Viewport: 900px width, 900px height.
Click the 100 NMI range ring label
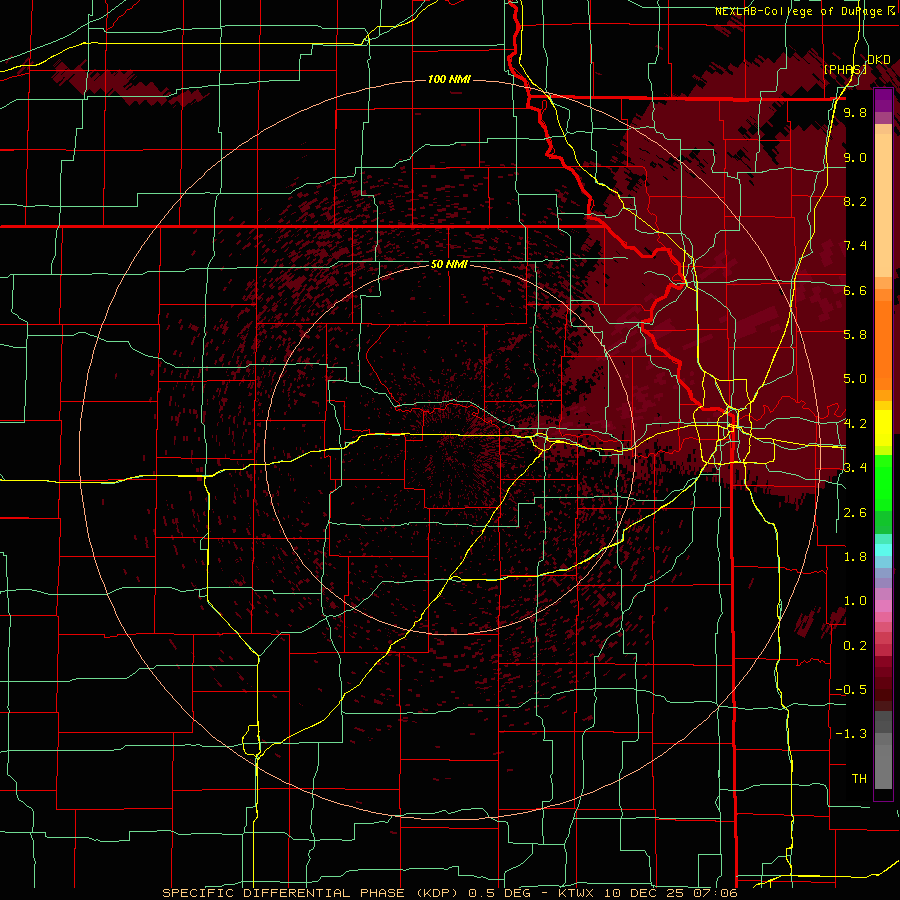coord(449,79)
